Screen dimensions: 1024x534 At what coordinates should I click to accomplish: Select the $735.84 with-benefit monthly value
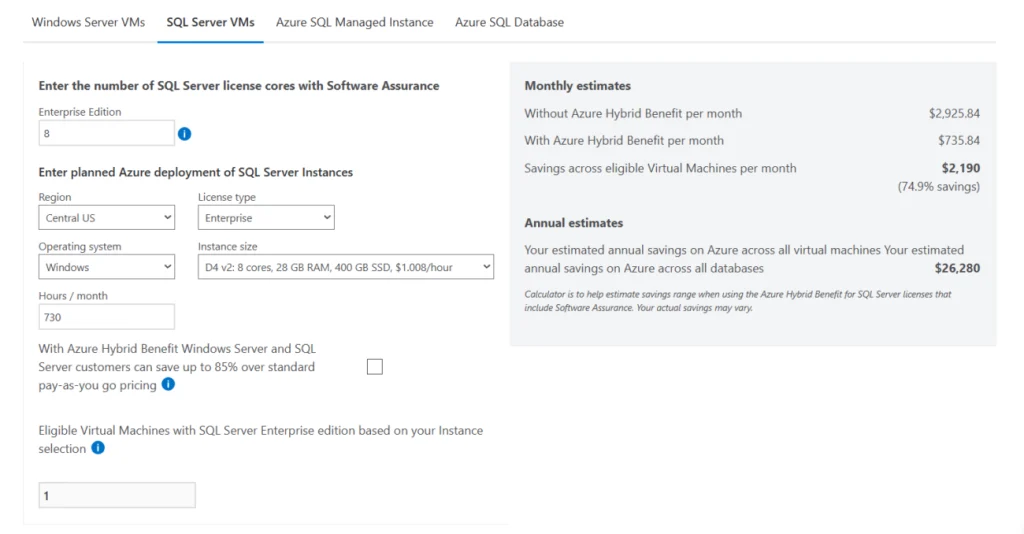(x=959, y=140)
